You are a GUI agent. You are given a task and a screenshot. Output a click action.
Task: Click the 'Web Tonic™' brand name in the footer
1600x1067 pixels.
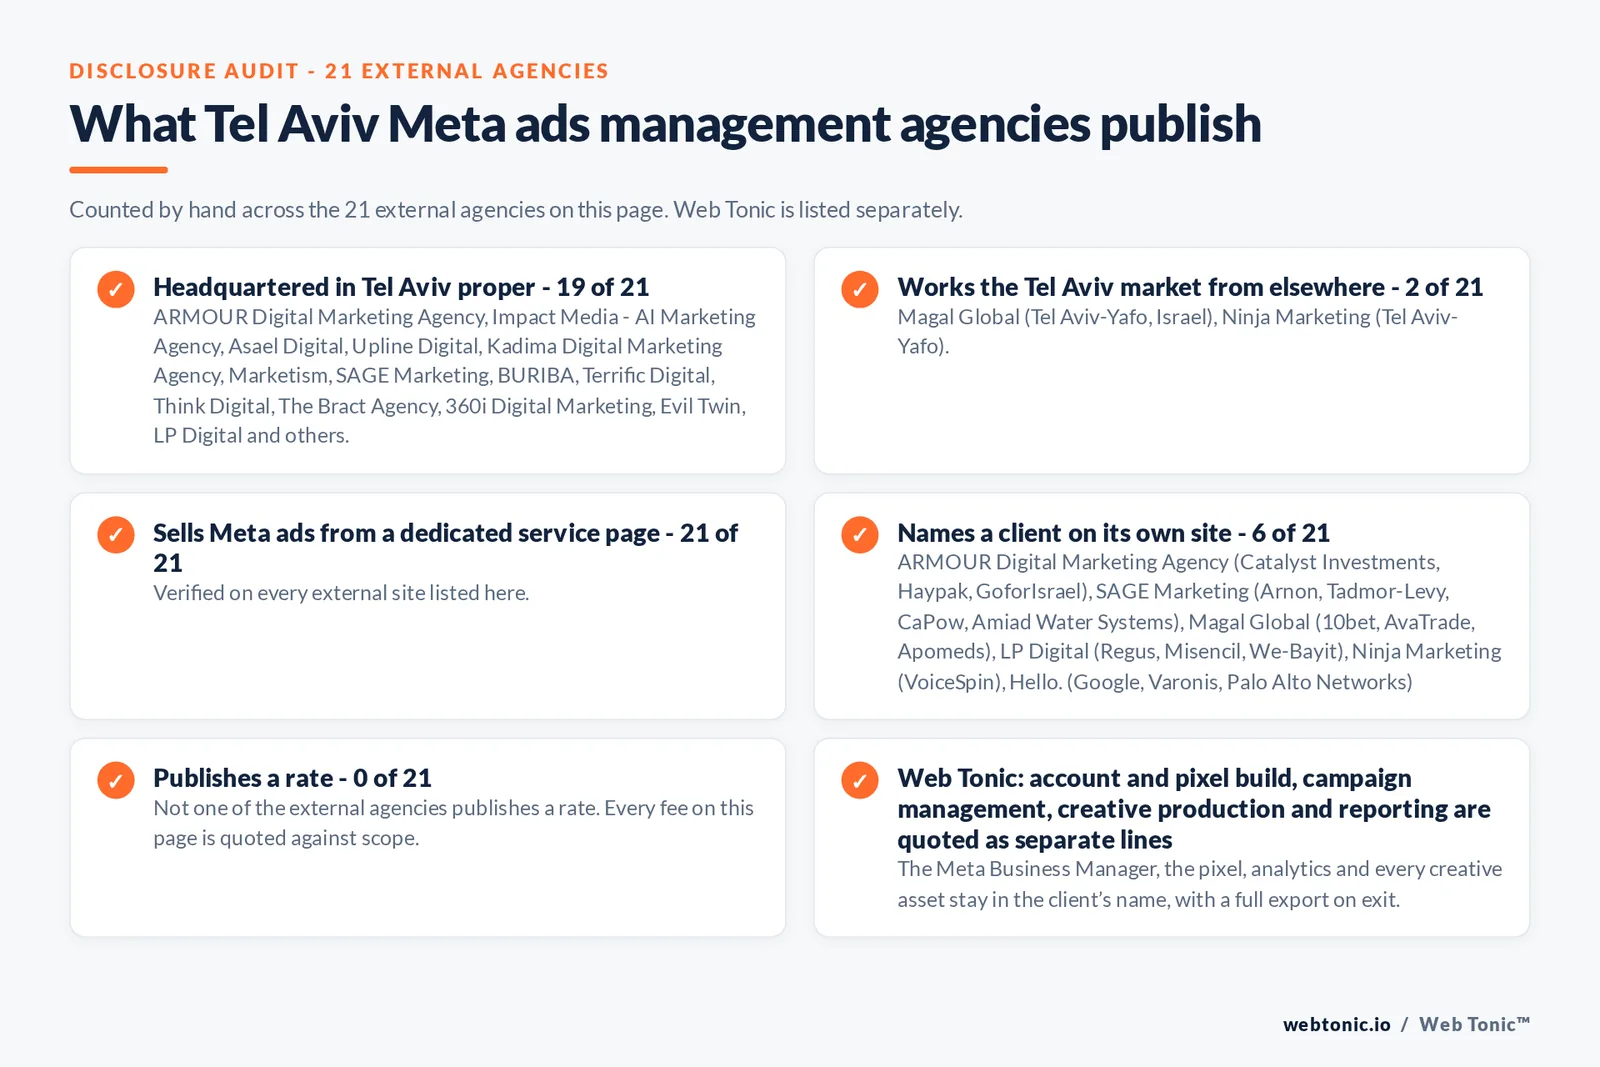coord(1474,1024)
